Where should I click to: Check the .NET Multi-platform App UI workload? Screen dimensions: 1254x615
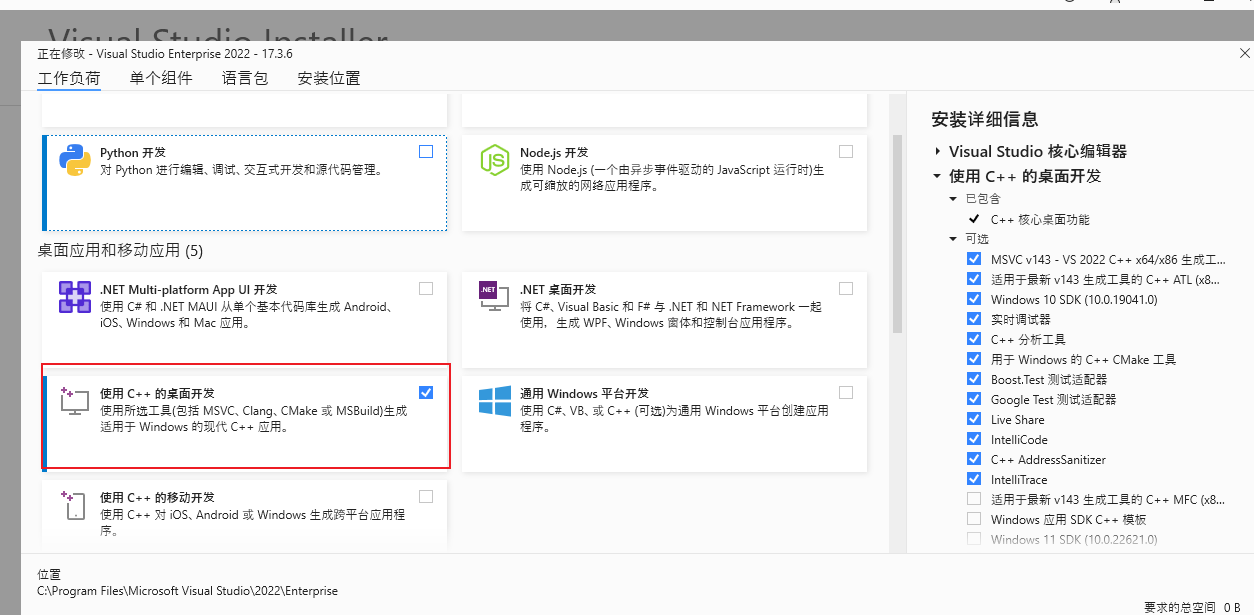point(426,288)
